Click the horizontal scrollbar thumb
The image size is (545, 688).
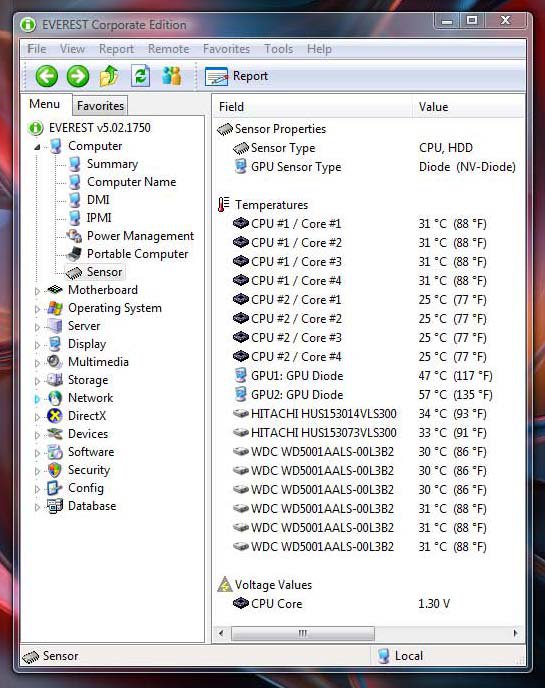click(x=303, y=633)
